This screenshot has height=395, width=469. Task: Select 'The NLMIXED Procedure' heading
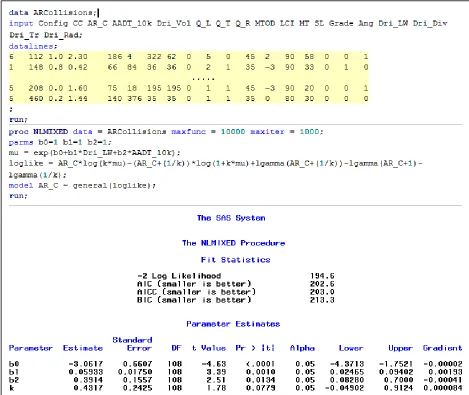pyautogui.click(x=233, y=243)
